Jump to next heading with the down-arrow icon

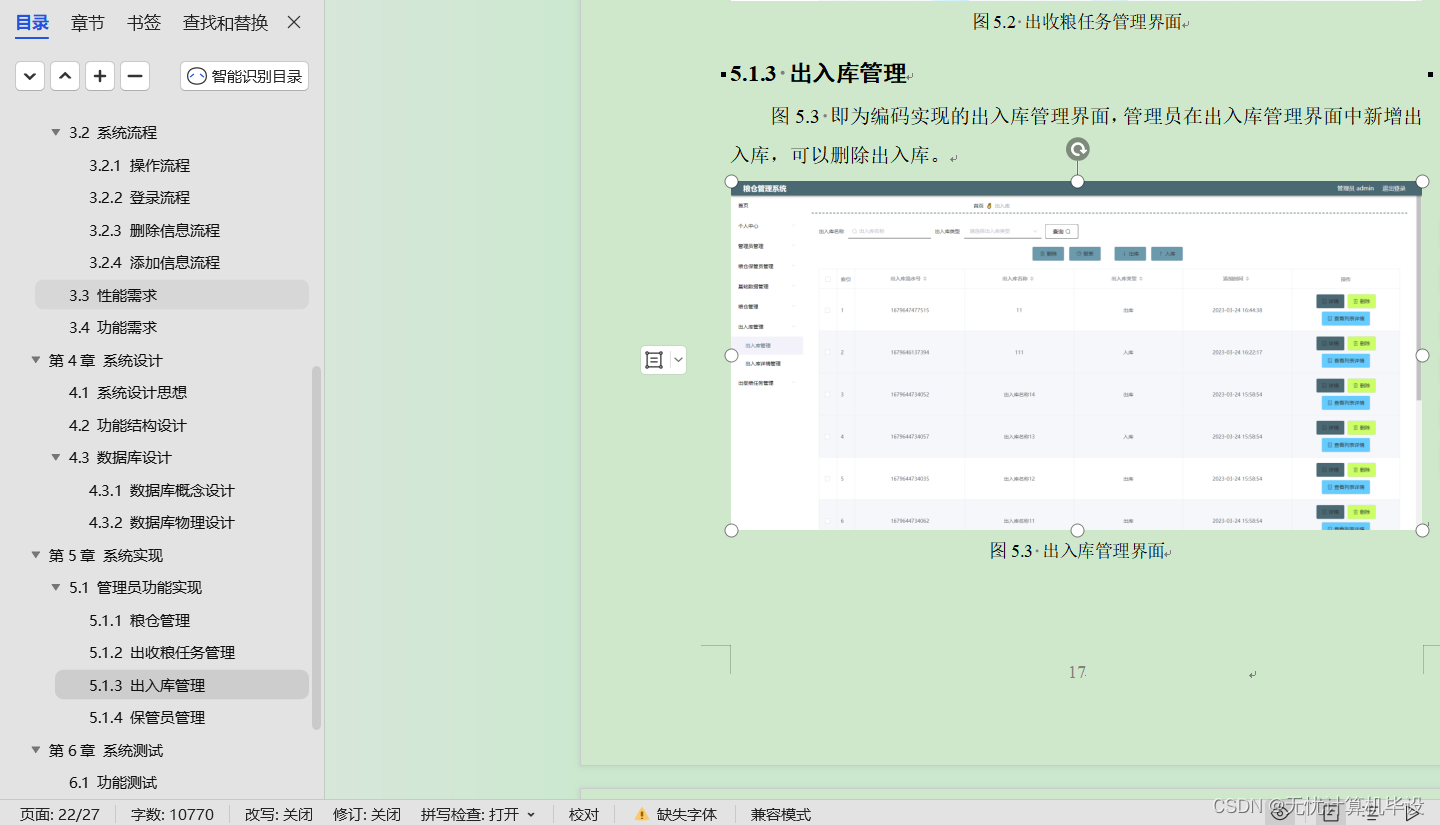29,76
